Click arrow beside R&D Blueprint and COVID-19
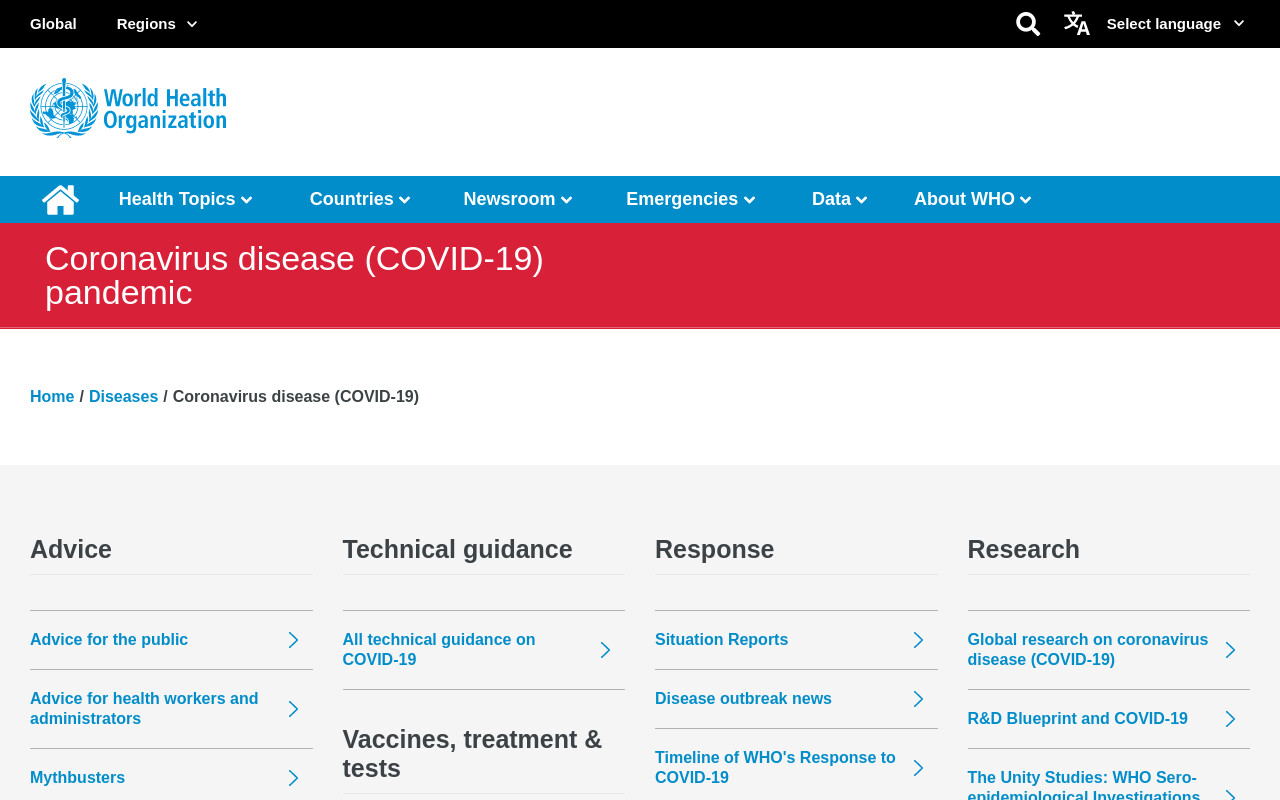 click(1230, 719)
